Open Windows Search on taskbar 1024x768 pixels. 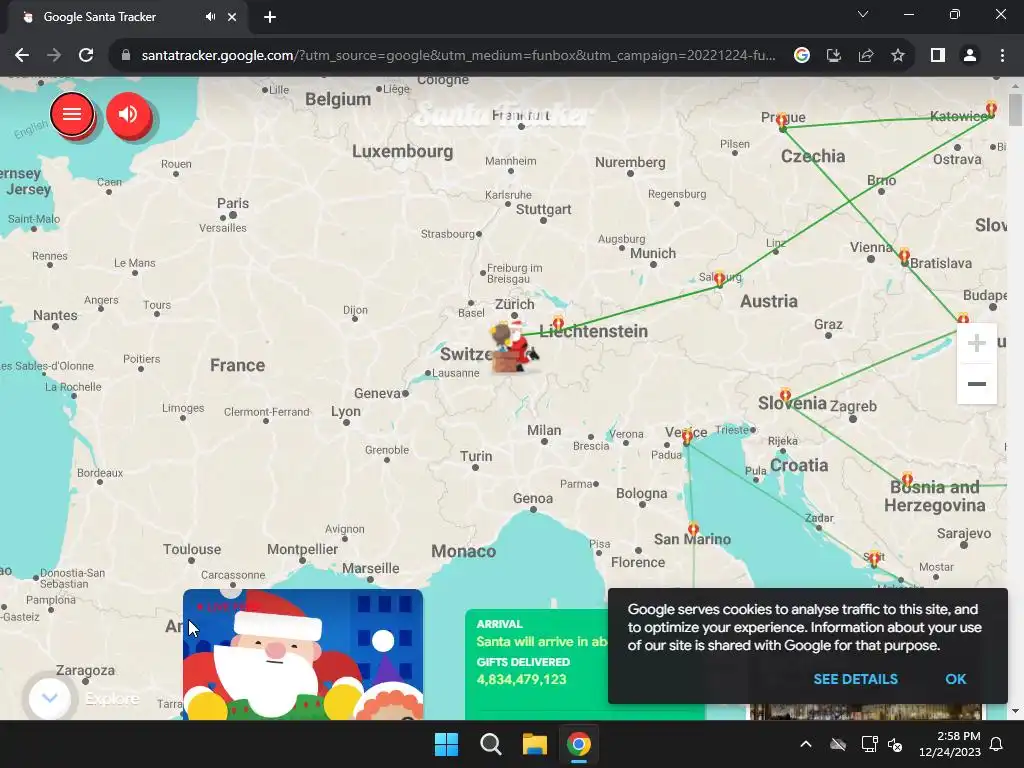click(x=490, y=744)
